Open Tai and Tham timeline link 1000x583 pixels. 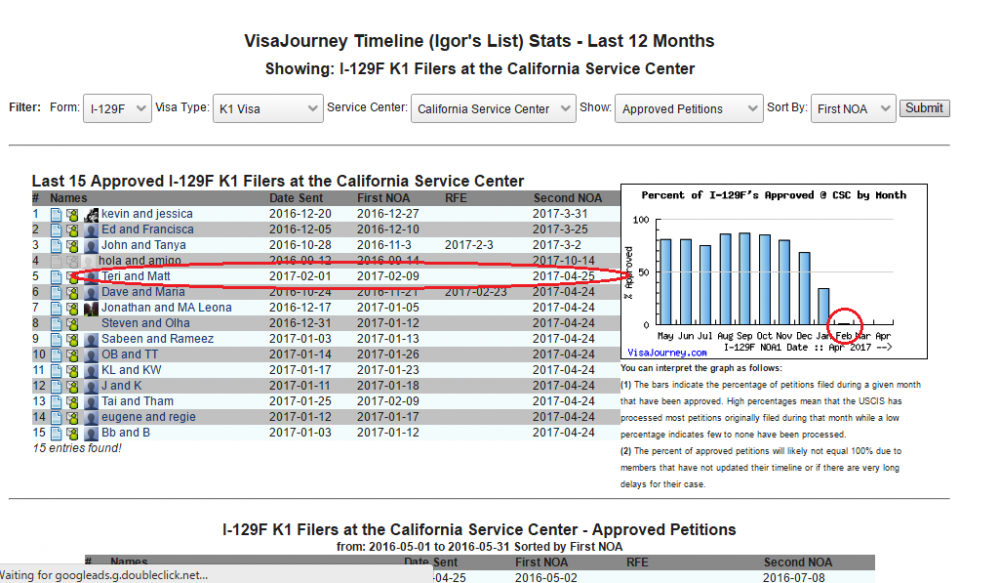[137, 401]
